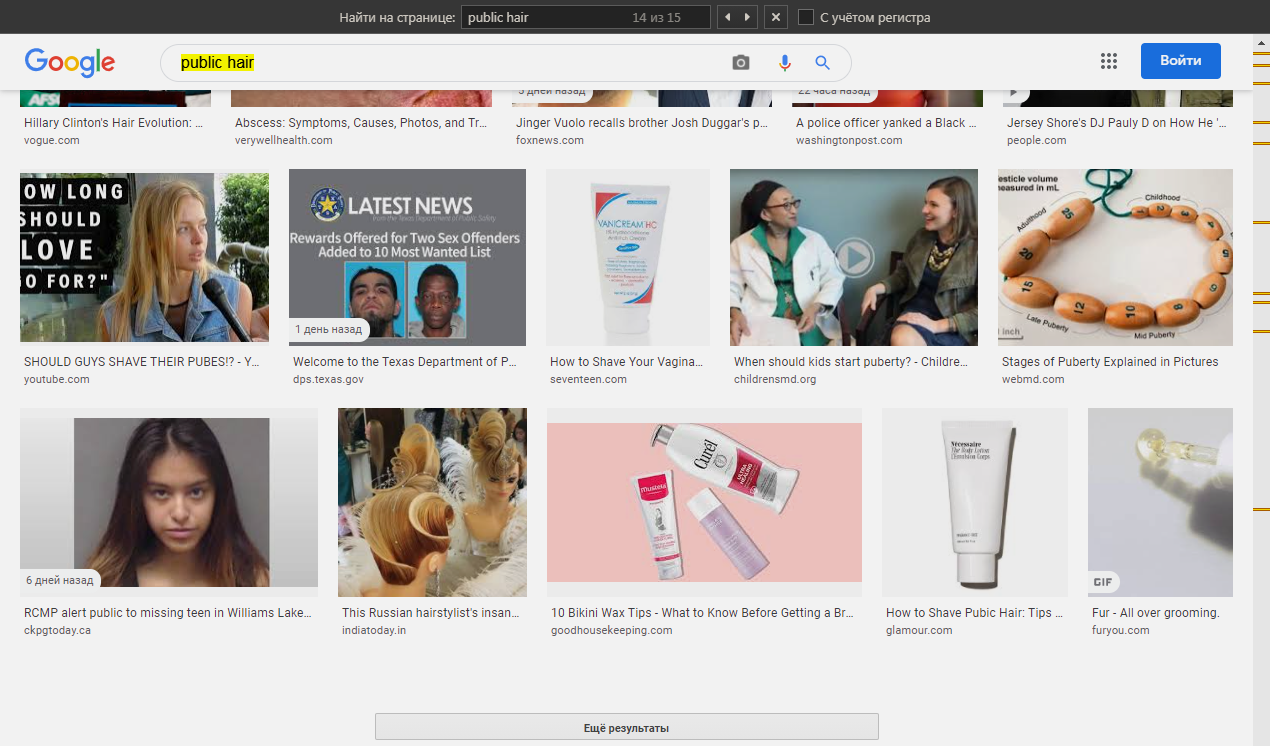Click the Google search box
This screenshot has width=1270, height=746.
coord(505,63)
